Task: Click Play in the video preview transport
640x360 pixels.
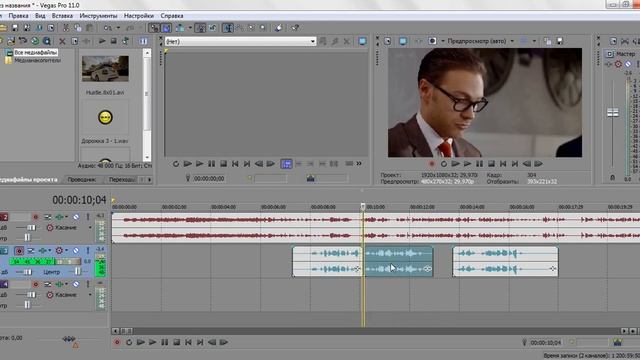Action: coord(467,164)
